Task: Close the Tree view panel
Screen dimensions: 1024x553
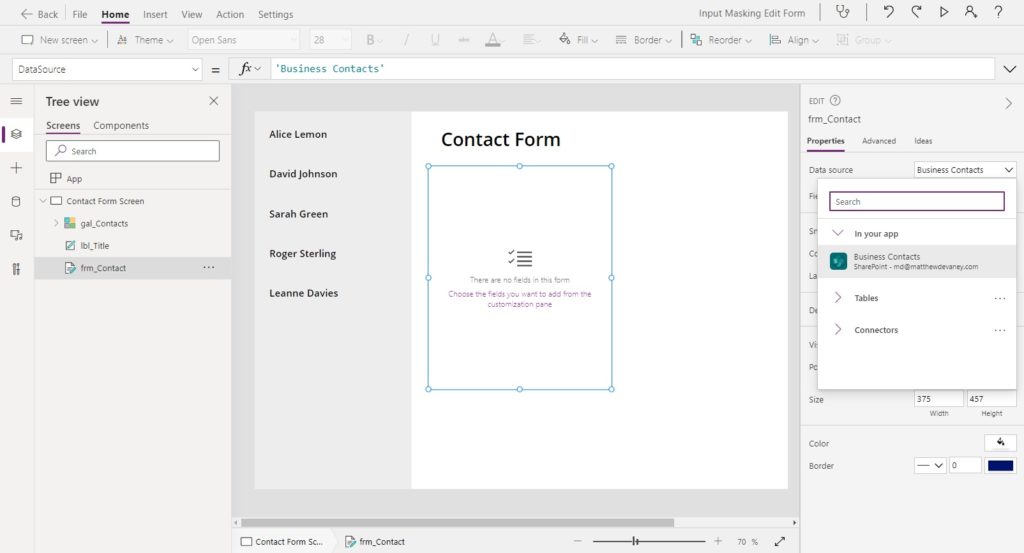Action: pos(214,101)
